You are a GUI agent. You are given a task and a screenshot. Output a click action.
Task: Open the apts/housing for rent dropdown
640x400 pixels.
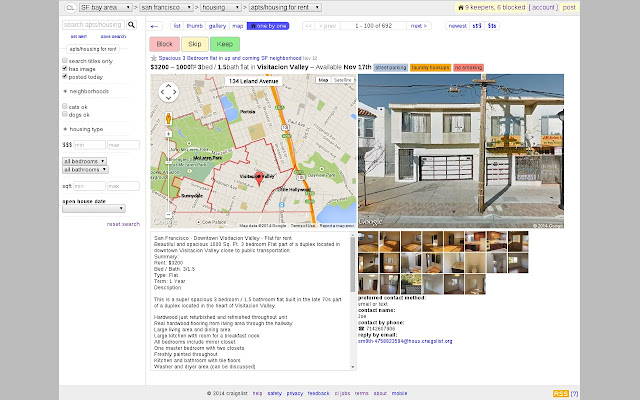pos(285,7)
